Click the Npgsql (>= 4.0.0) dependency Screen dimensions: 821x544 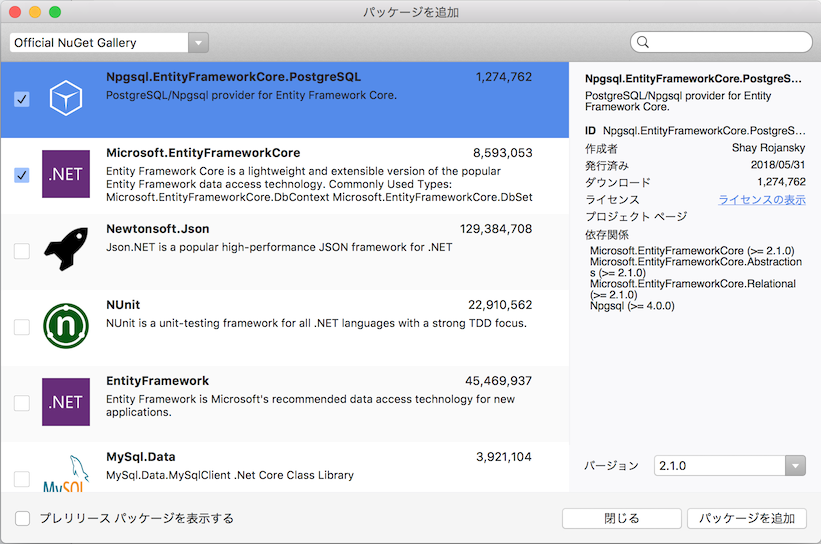point(632,306)
